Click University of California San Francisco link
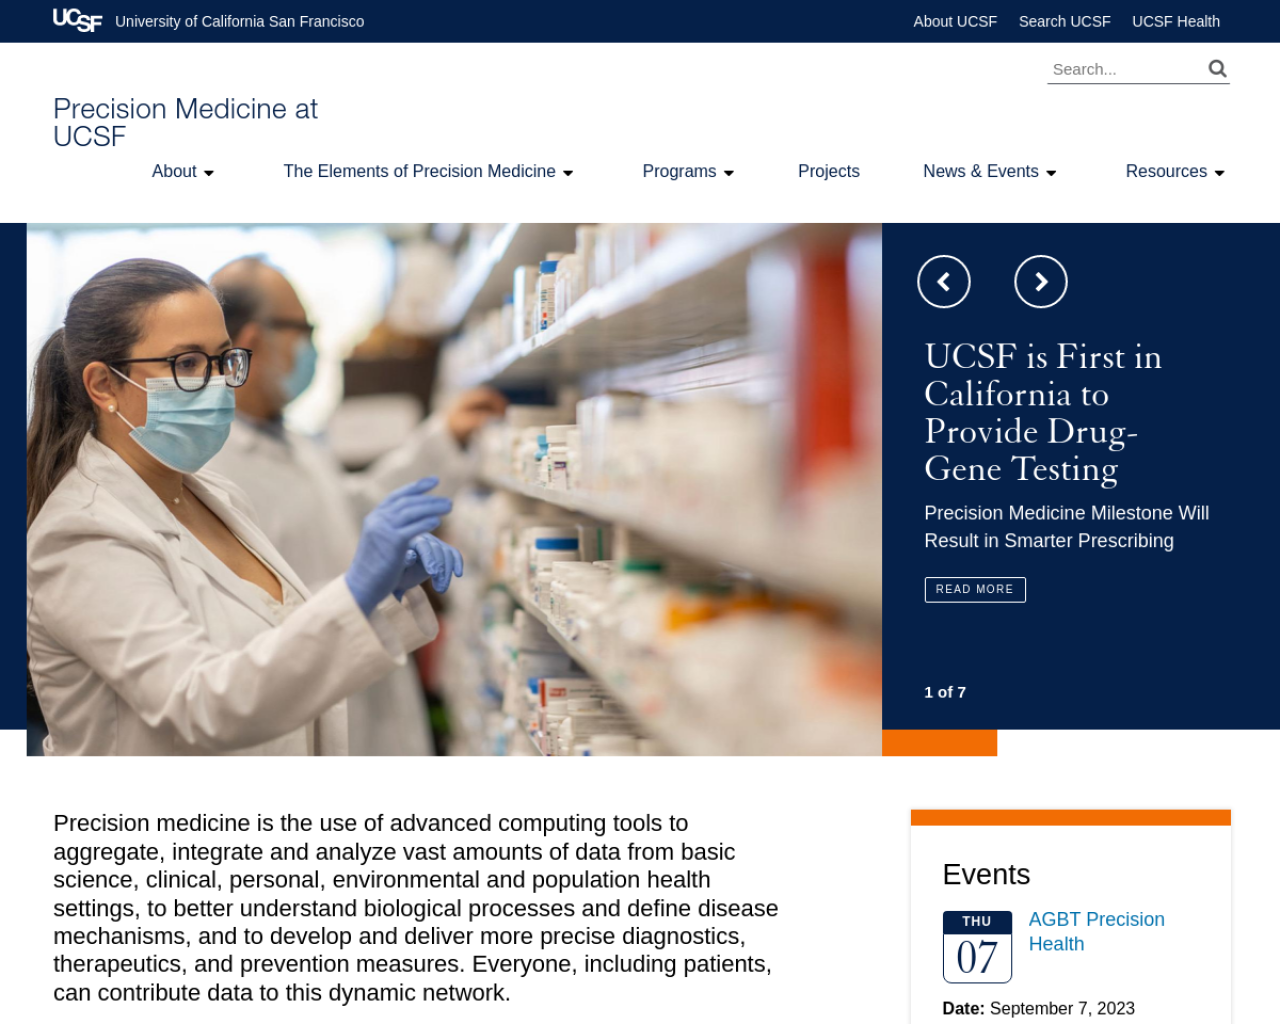The width and height of the screenshot is (1280, 1024). point(240,21)
